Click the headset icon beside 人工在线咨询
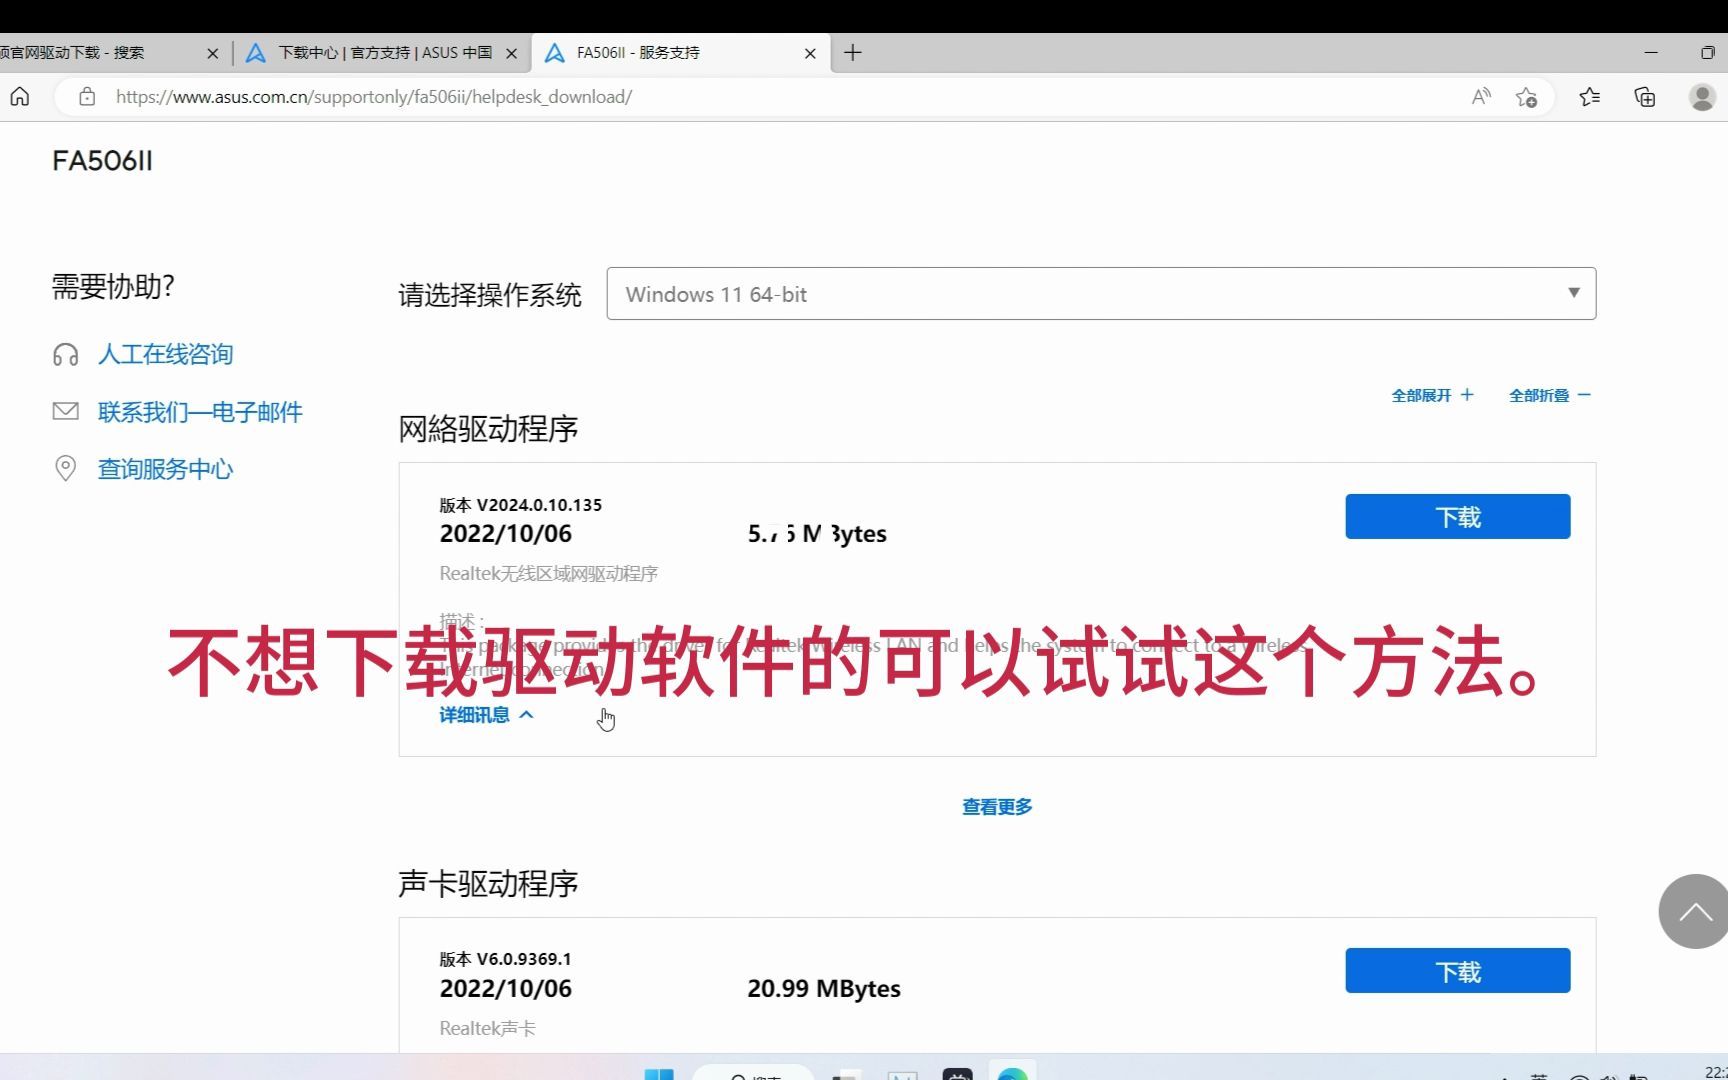The height and width of the screenshot is (1080, 1728). coord(66,355)
